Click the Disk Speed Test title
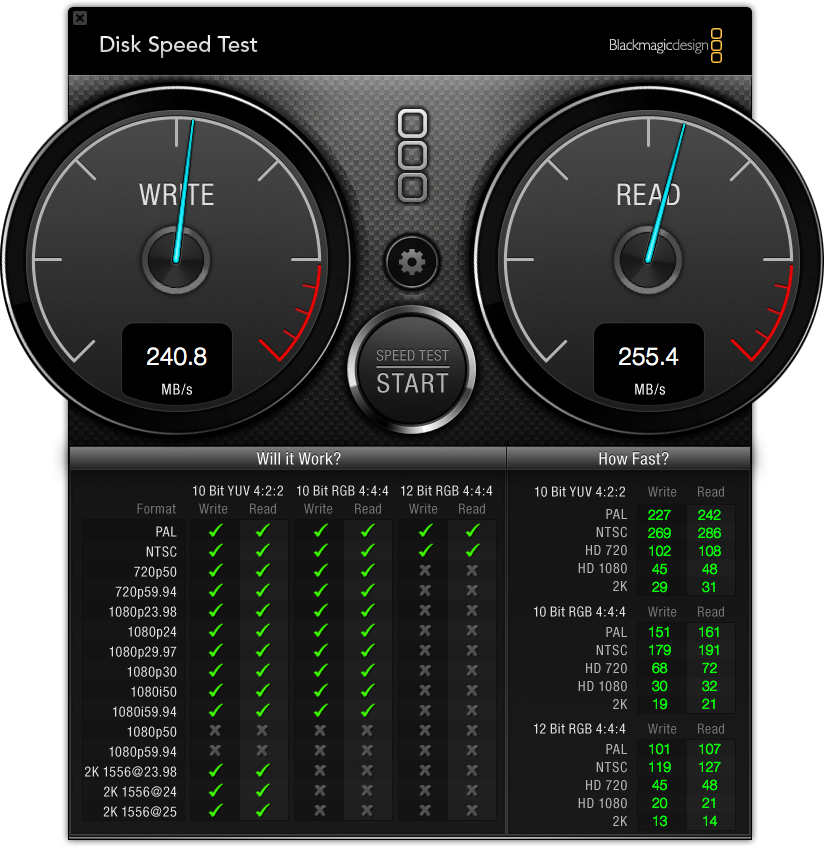 [178, 45]
